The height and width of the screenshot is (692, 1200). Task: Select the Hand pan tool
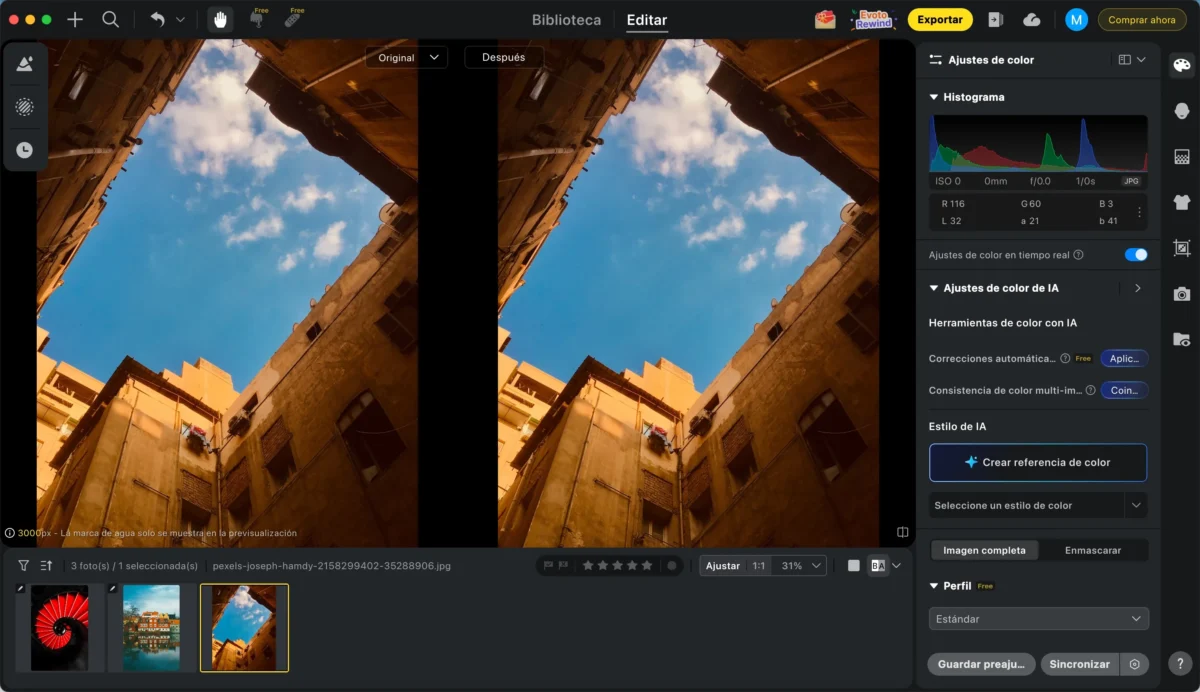[x=221, y=20]
